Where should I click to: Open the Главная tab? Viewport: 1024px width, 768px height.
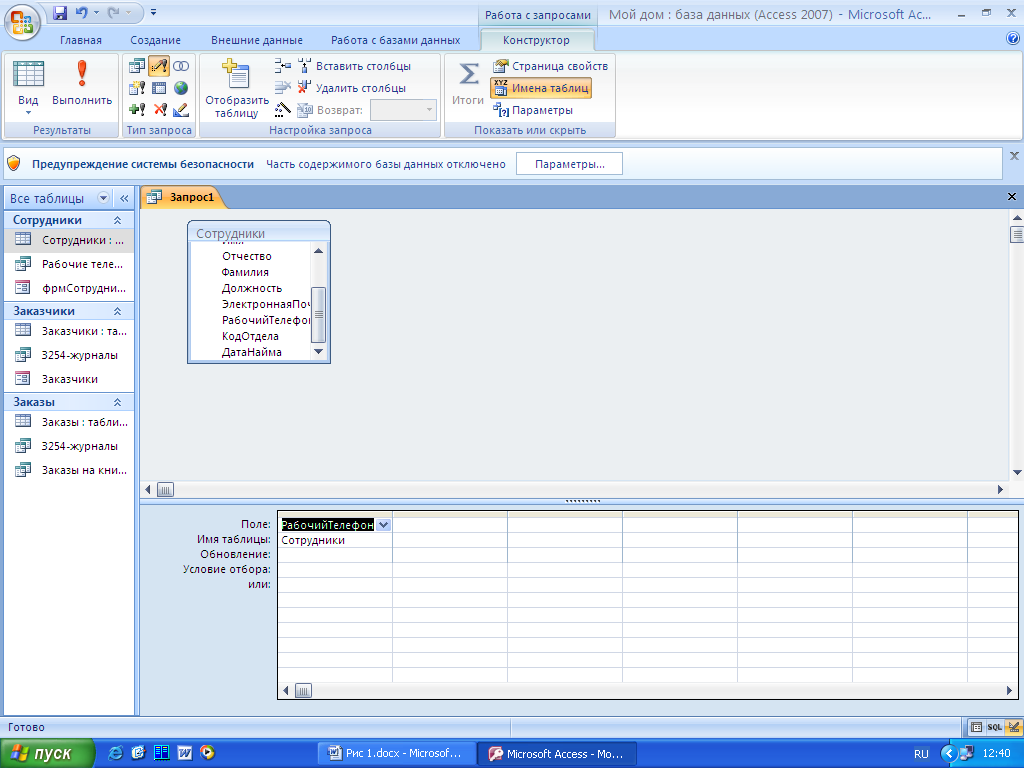pyautogui.click(x=80, y=40)
